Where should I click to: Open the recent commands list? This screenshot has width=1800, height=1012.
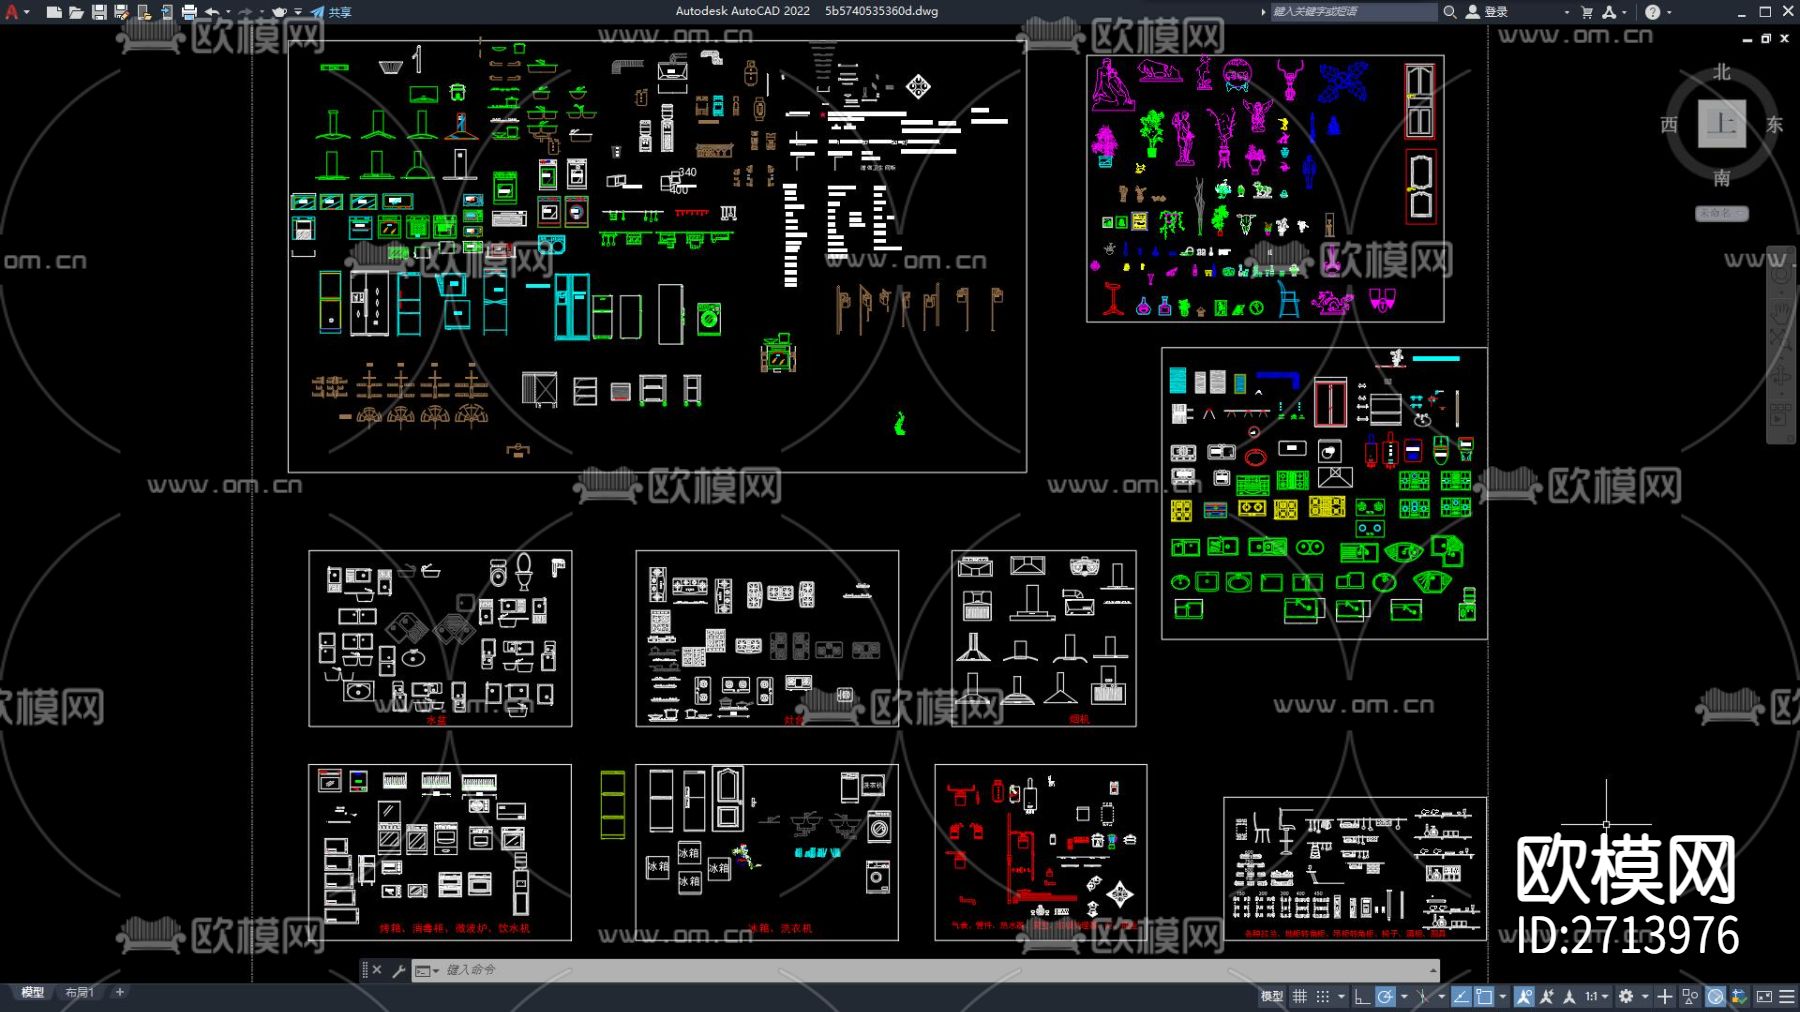[x=427, y=970]
